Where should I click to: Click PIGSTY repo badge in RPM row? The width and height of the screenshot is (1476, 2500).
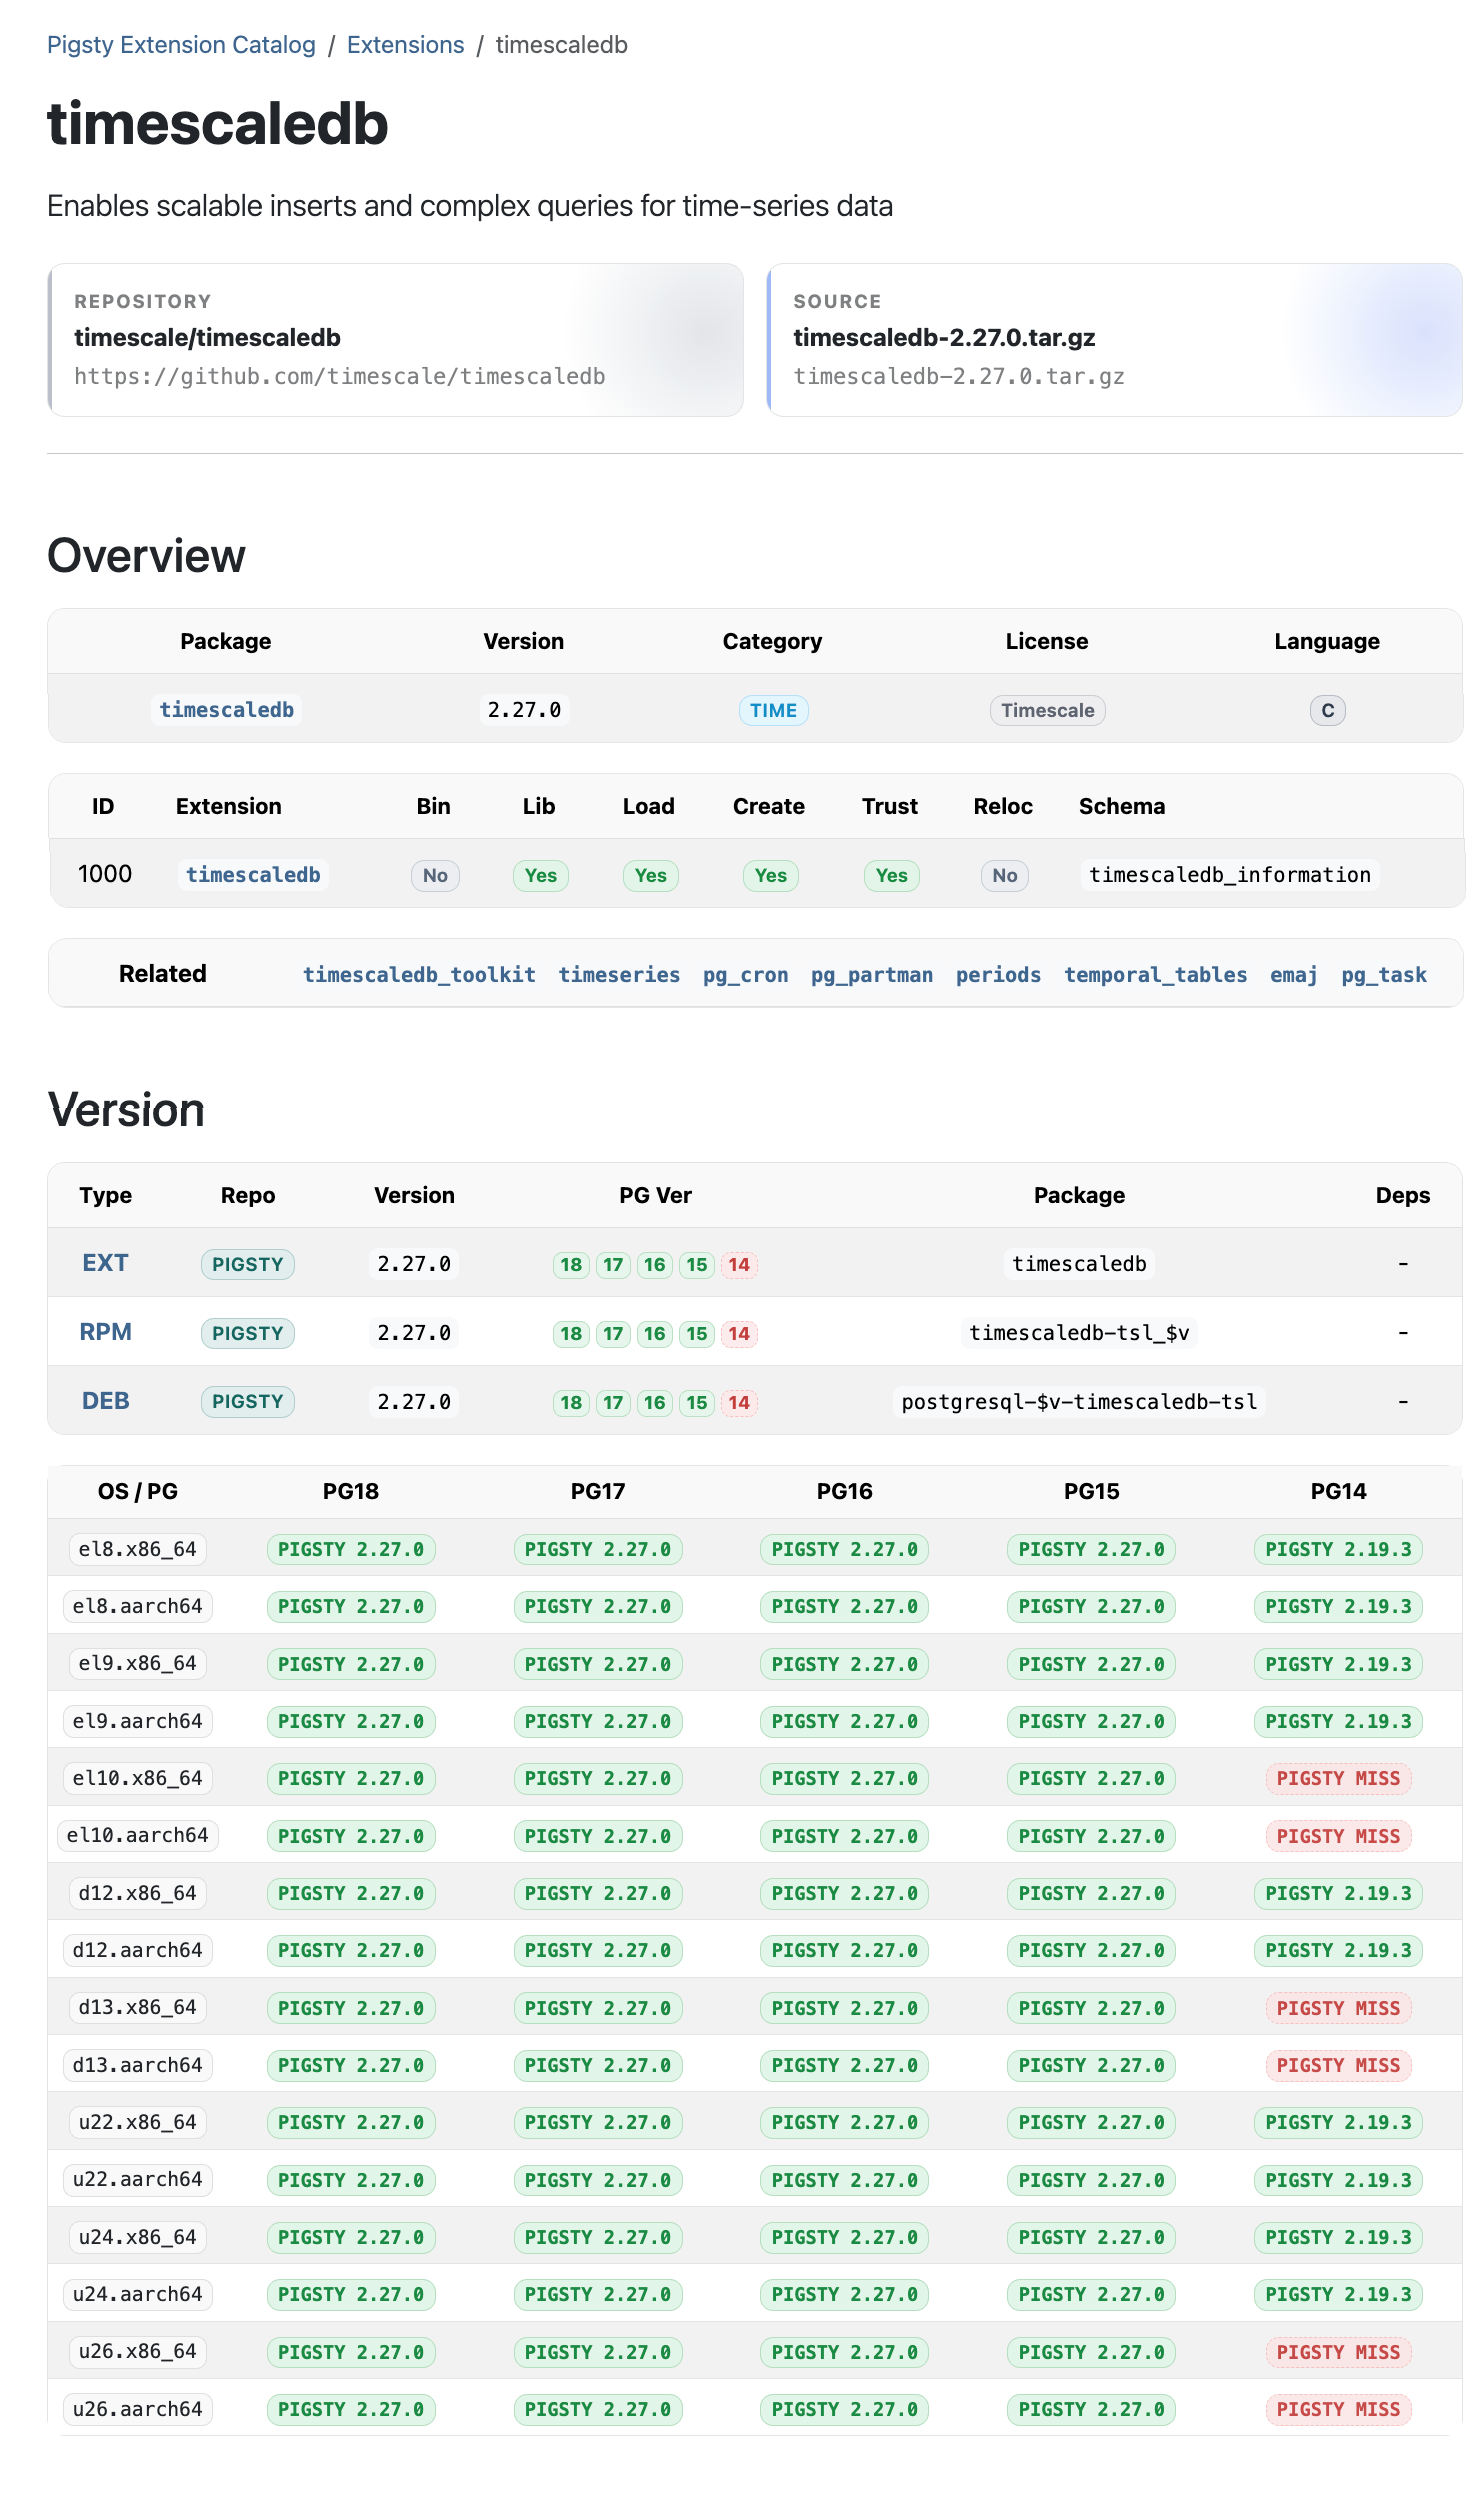(x=248, y=1333)
